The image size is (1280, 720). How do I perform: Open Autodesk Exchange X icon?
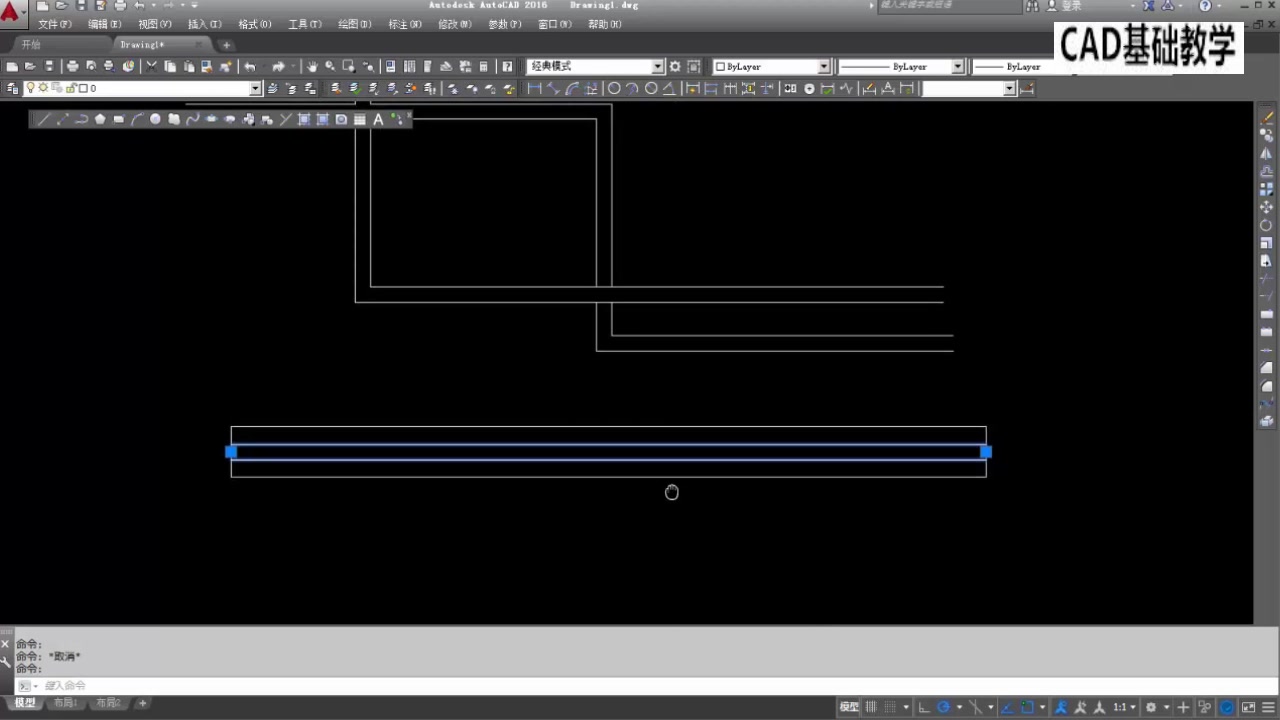click(1150, 6)
